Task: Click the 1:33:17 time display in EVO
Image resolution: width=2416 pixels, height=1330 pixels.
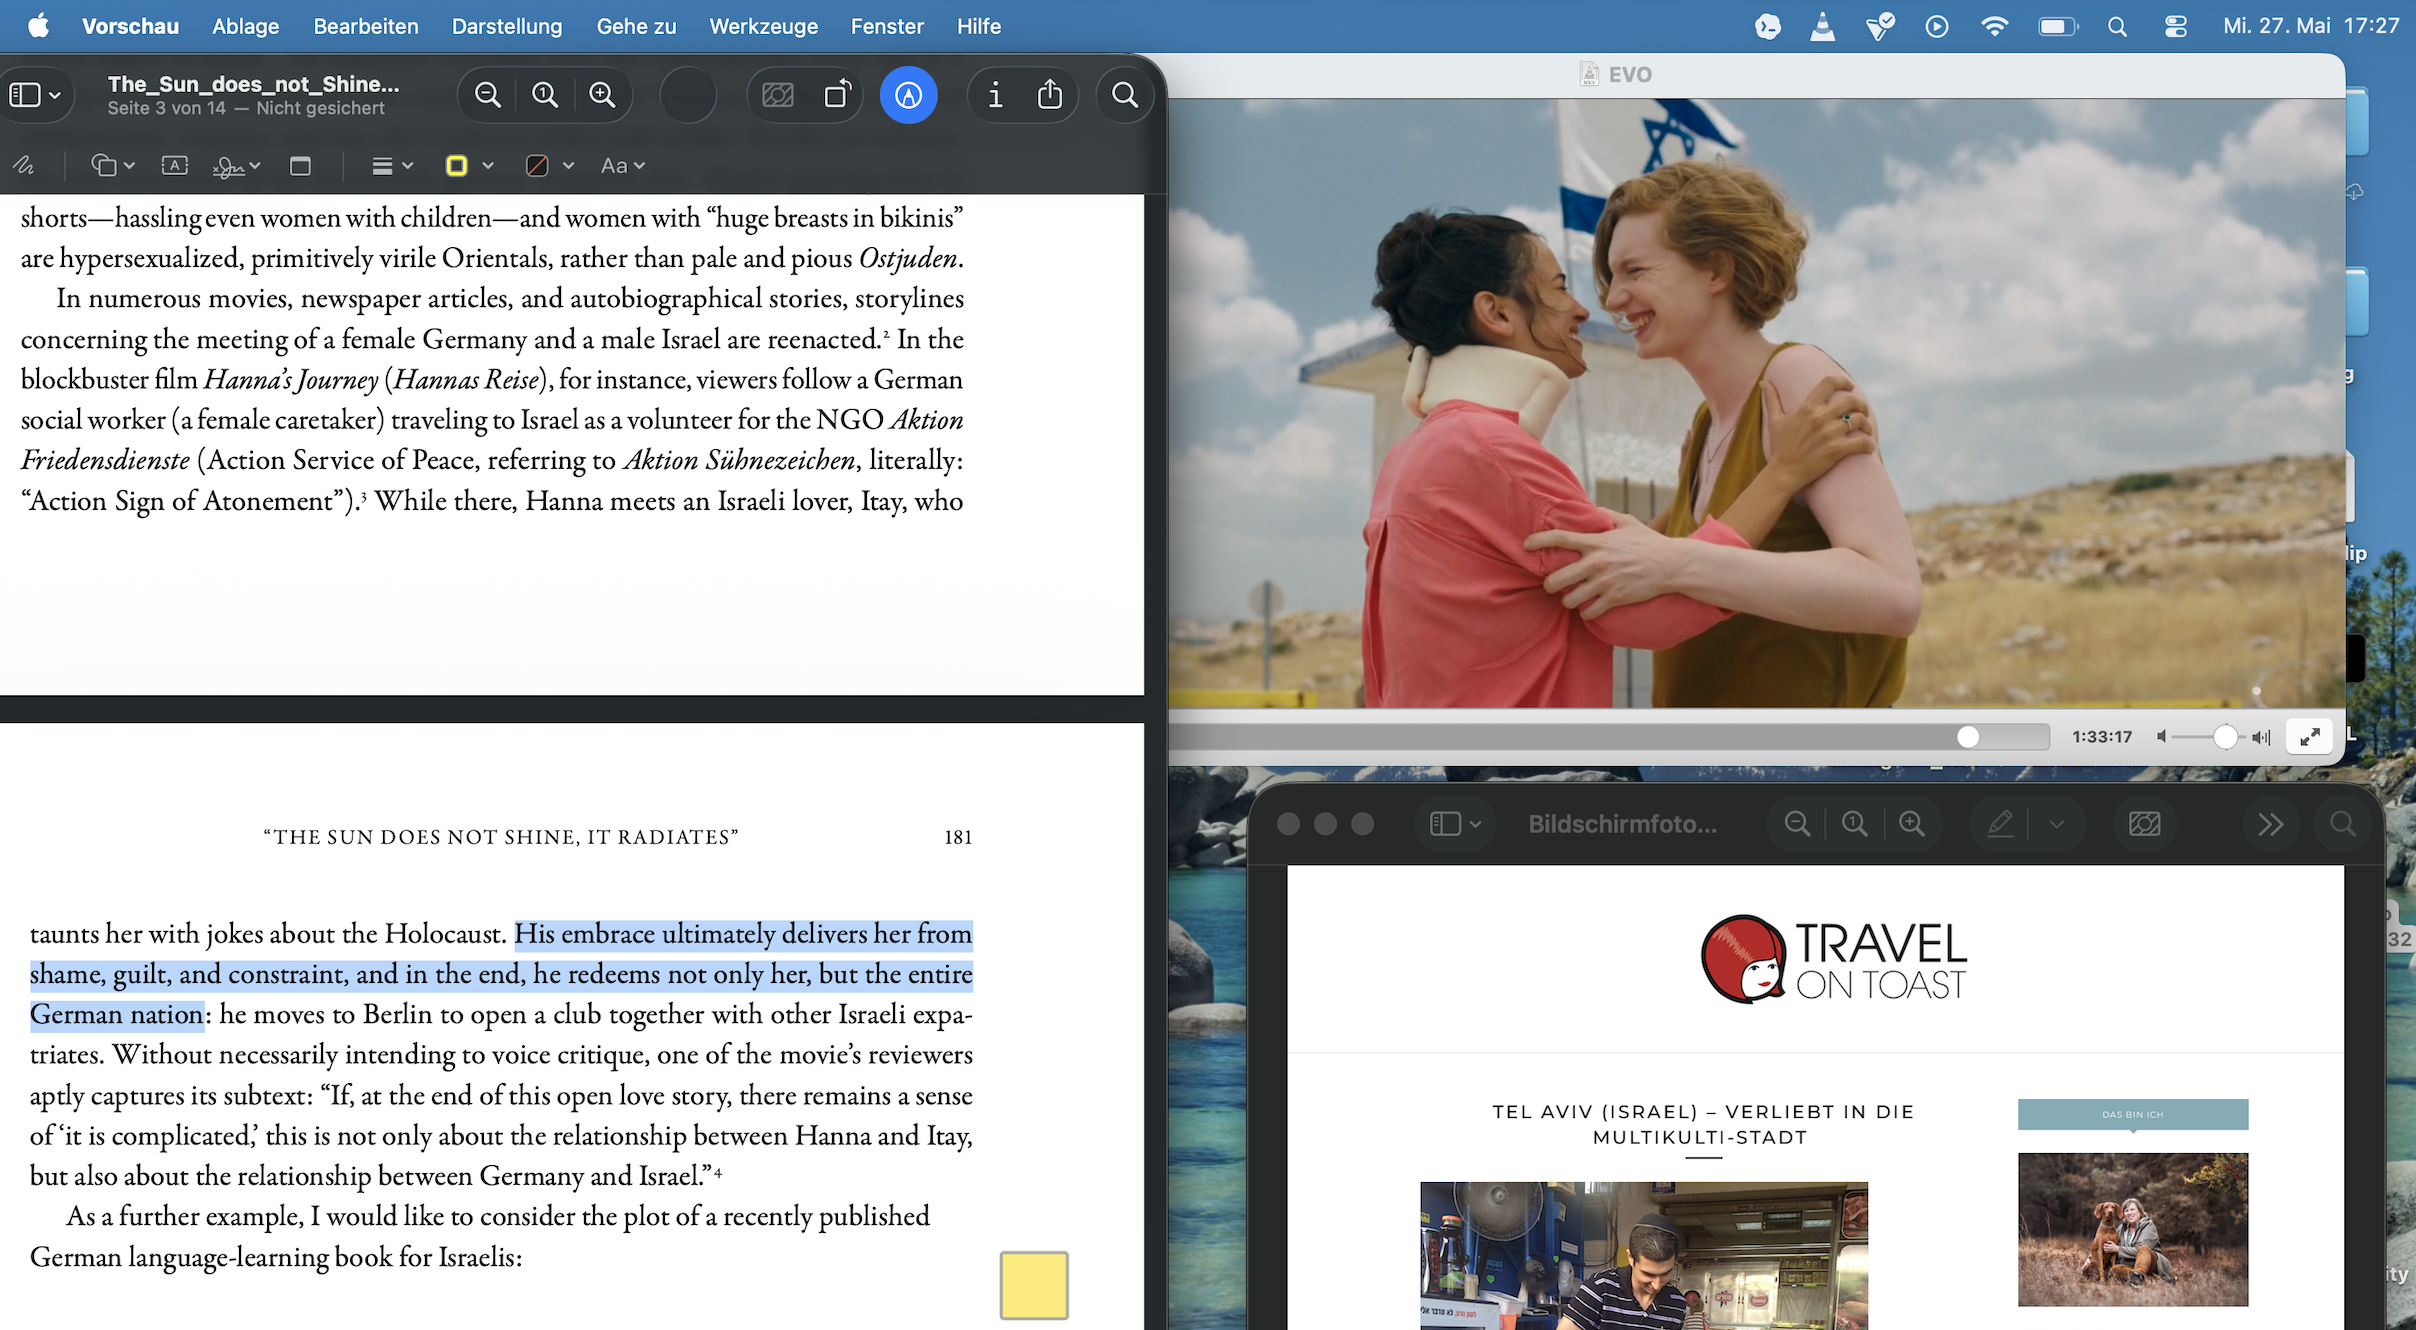Action: [2102, 737]
